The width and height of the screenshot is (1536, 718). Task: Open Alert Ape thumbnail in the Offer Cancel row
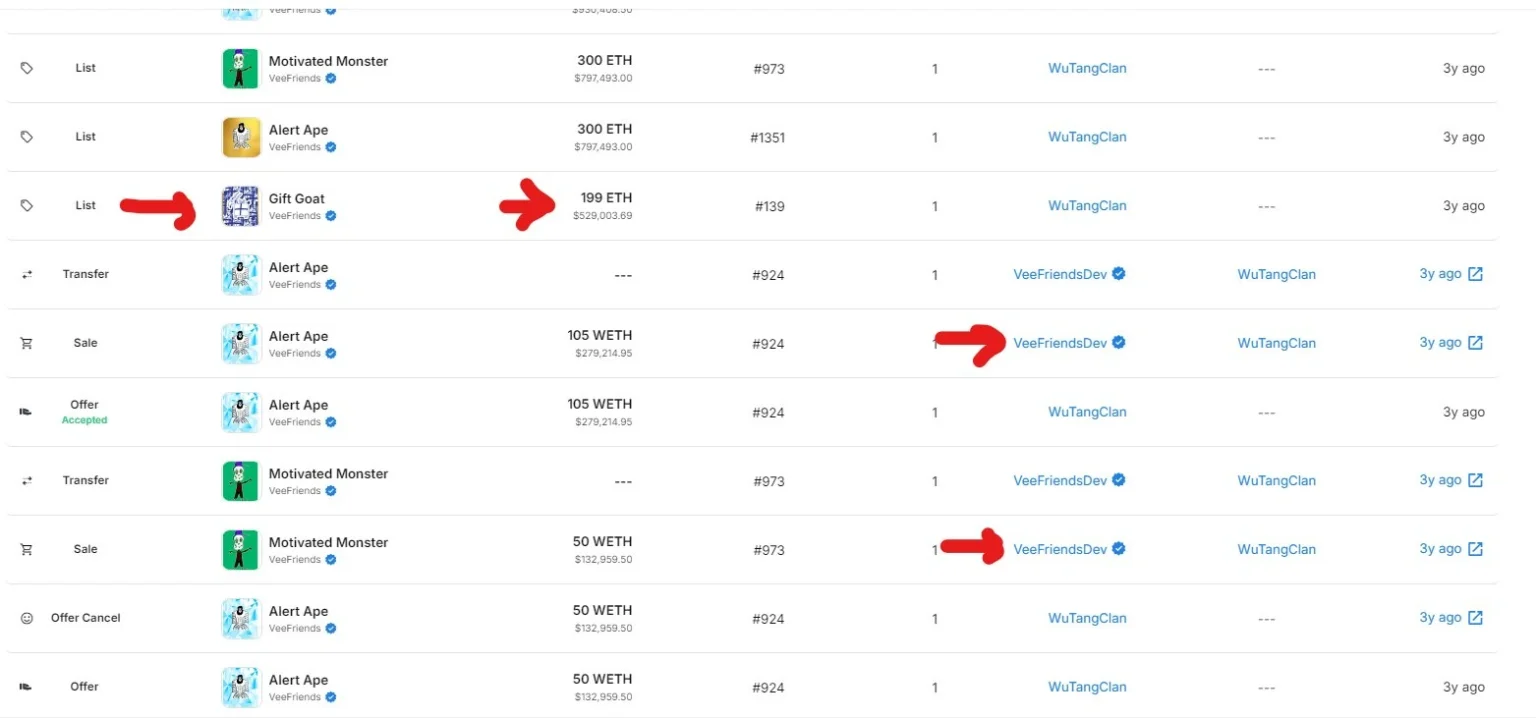click(241, 618)
